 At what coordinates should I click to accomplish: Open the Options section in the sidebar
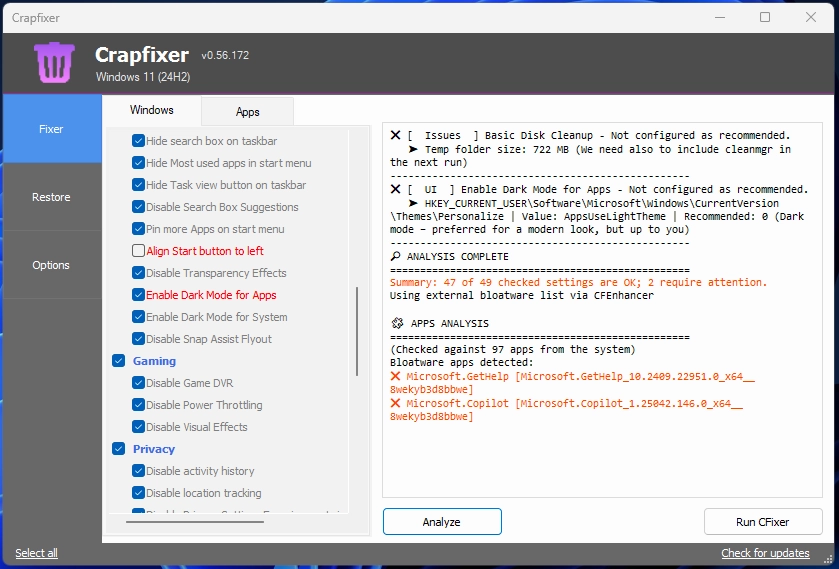(x=52, y=265)
